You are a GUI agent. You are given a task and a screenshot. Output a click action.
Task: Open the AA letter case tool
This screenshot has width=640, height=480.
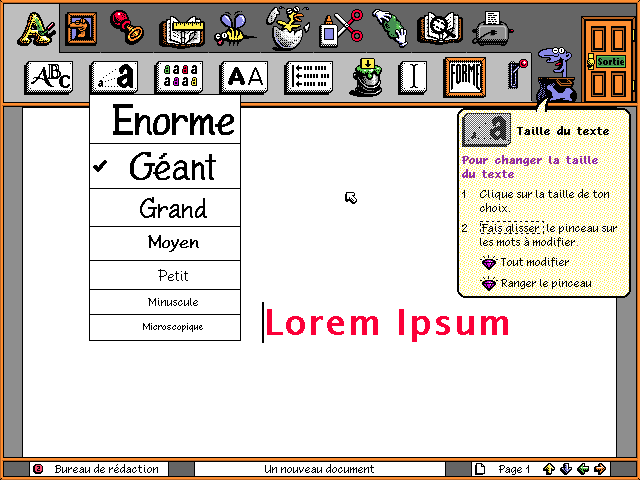click(243, 77)
